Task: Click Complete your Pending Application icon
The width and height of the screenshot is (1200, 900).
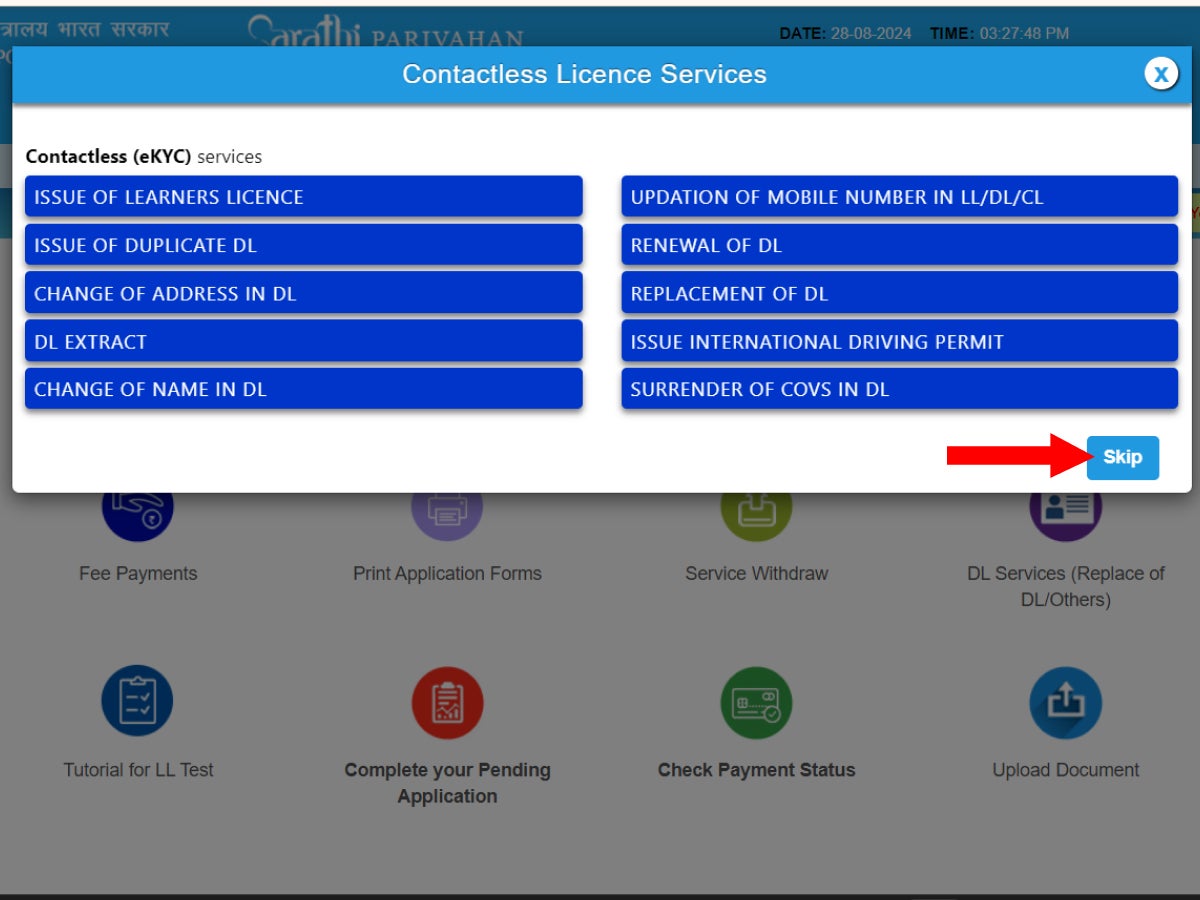Action: pyautogui.click(x=447, y=700)
